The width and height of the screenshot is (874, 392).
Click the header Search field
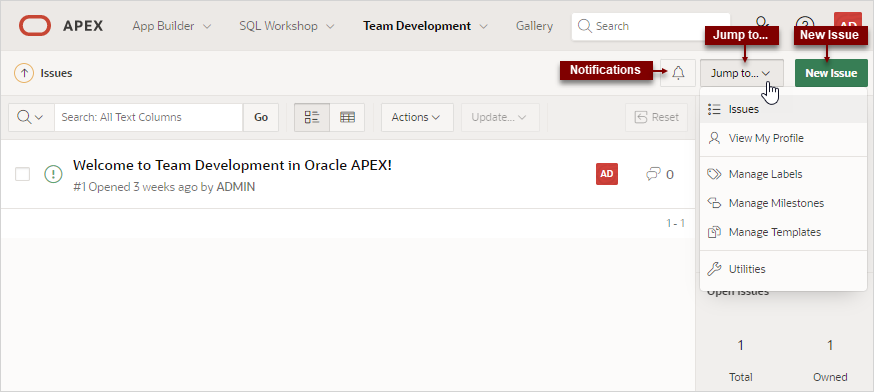(650, 26)
